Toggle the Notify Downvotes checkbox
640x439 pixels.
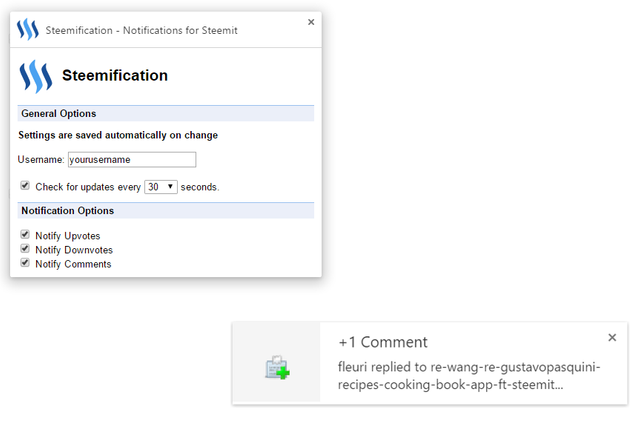tap(25, 248)
